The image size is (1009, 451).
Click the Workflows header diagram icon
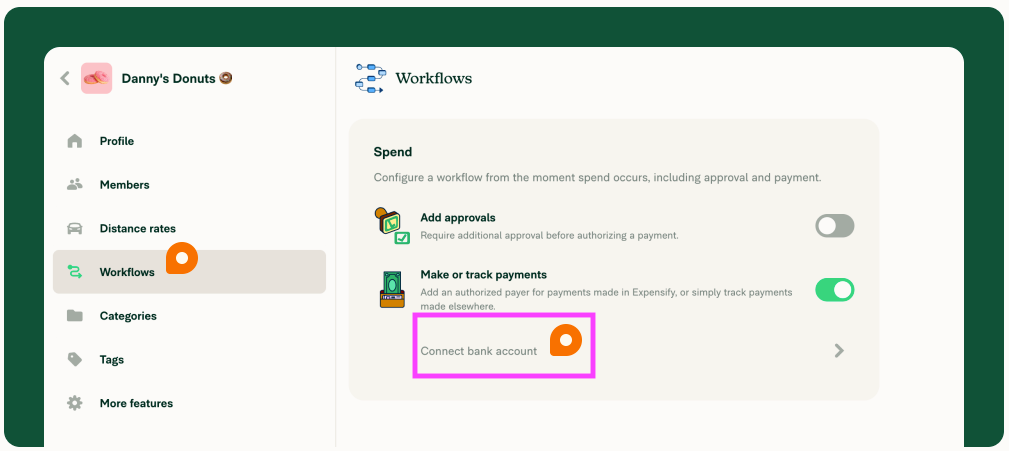tap(370, 78)
